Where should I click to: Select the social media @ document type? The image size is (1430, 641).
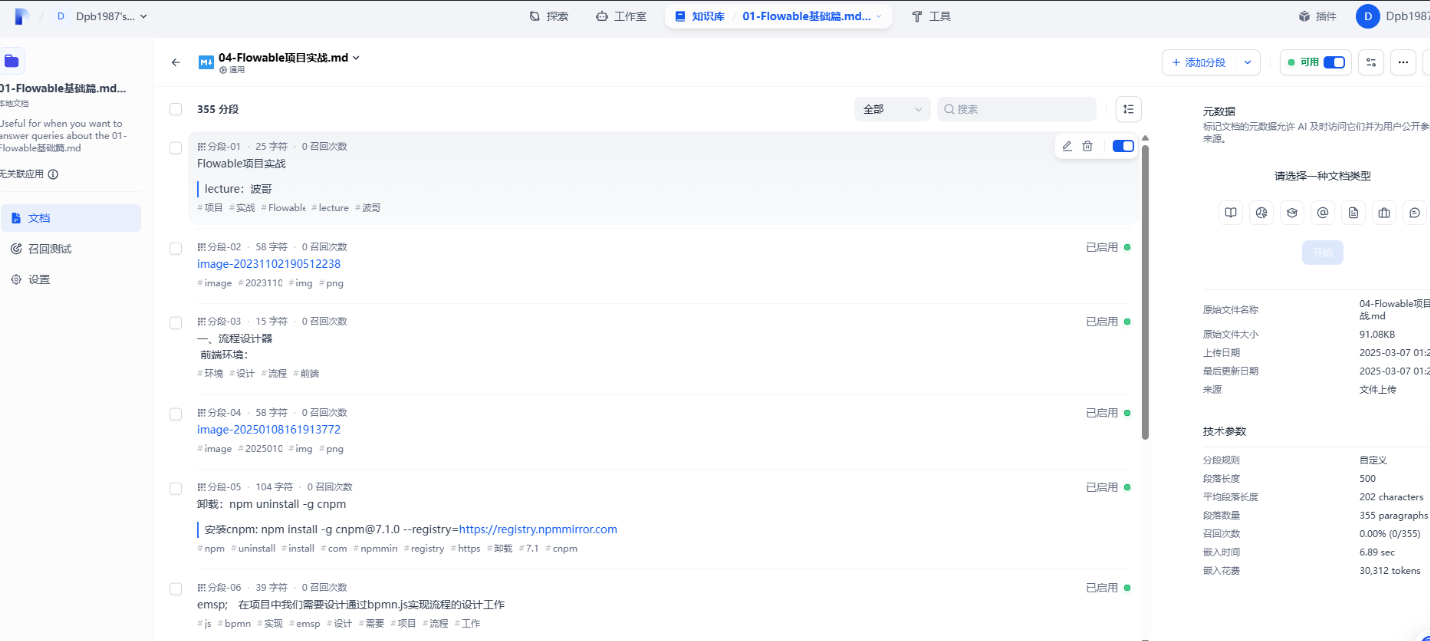(x=1323, y=212)
